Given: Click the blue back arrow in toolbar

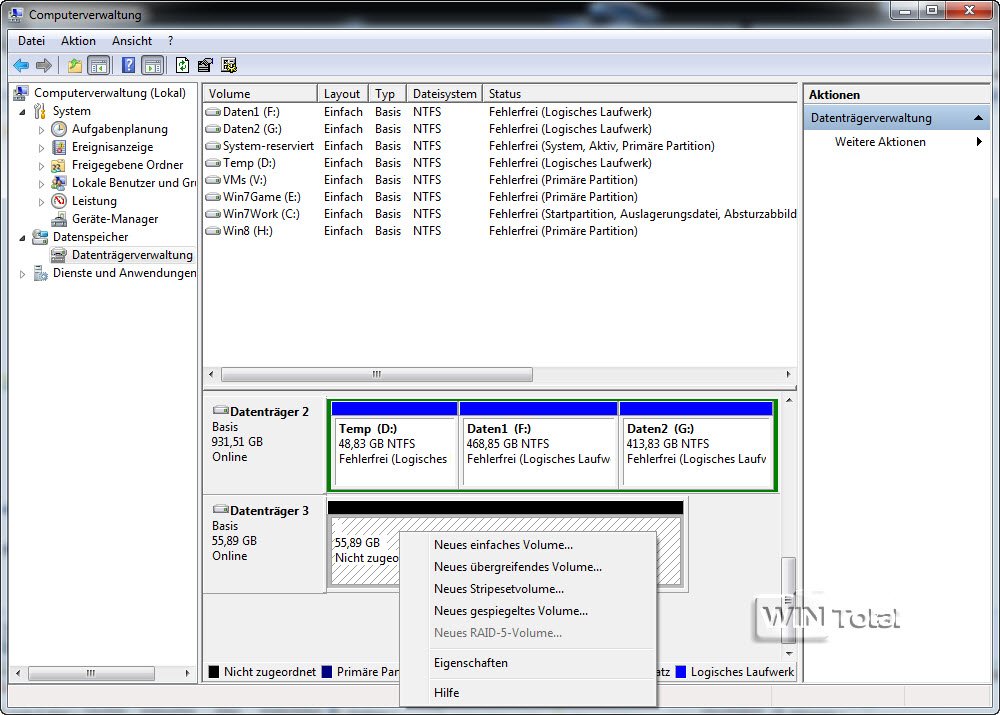Looking at the screenshot, I should pyautogui.click(x=21, y=65).
